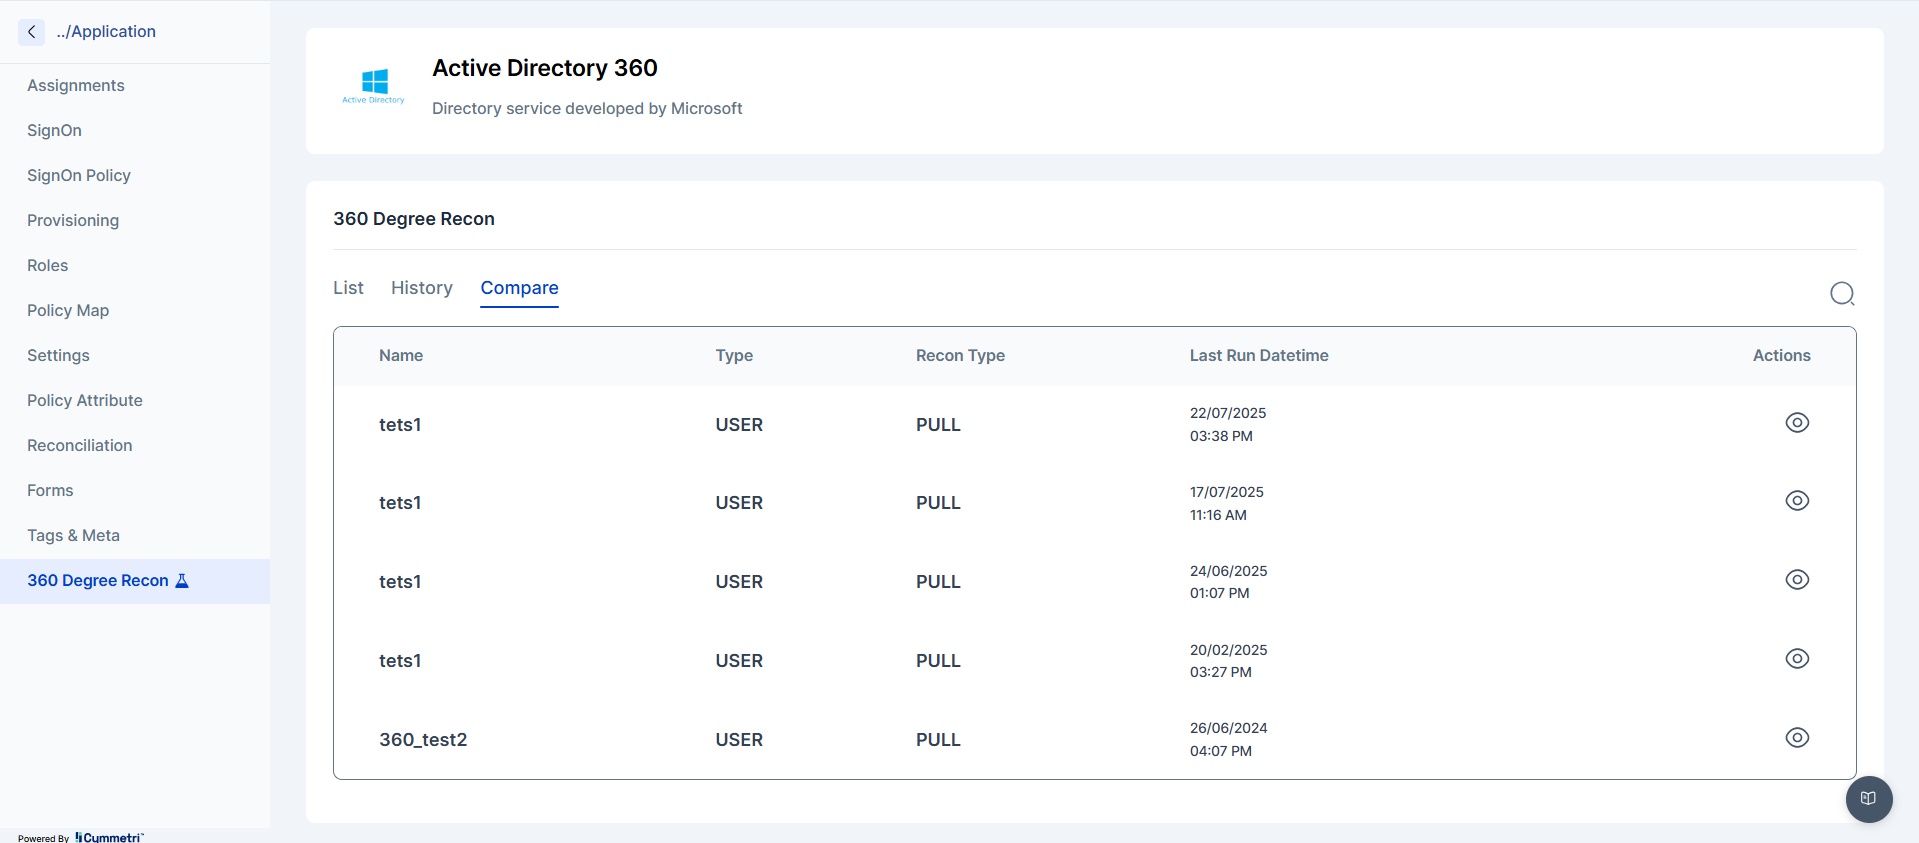The width and height of the screenshot is (1919, 843).
Task: Open SignOn in the sidebar
Action: point(54,131)
